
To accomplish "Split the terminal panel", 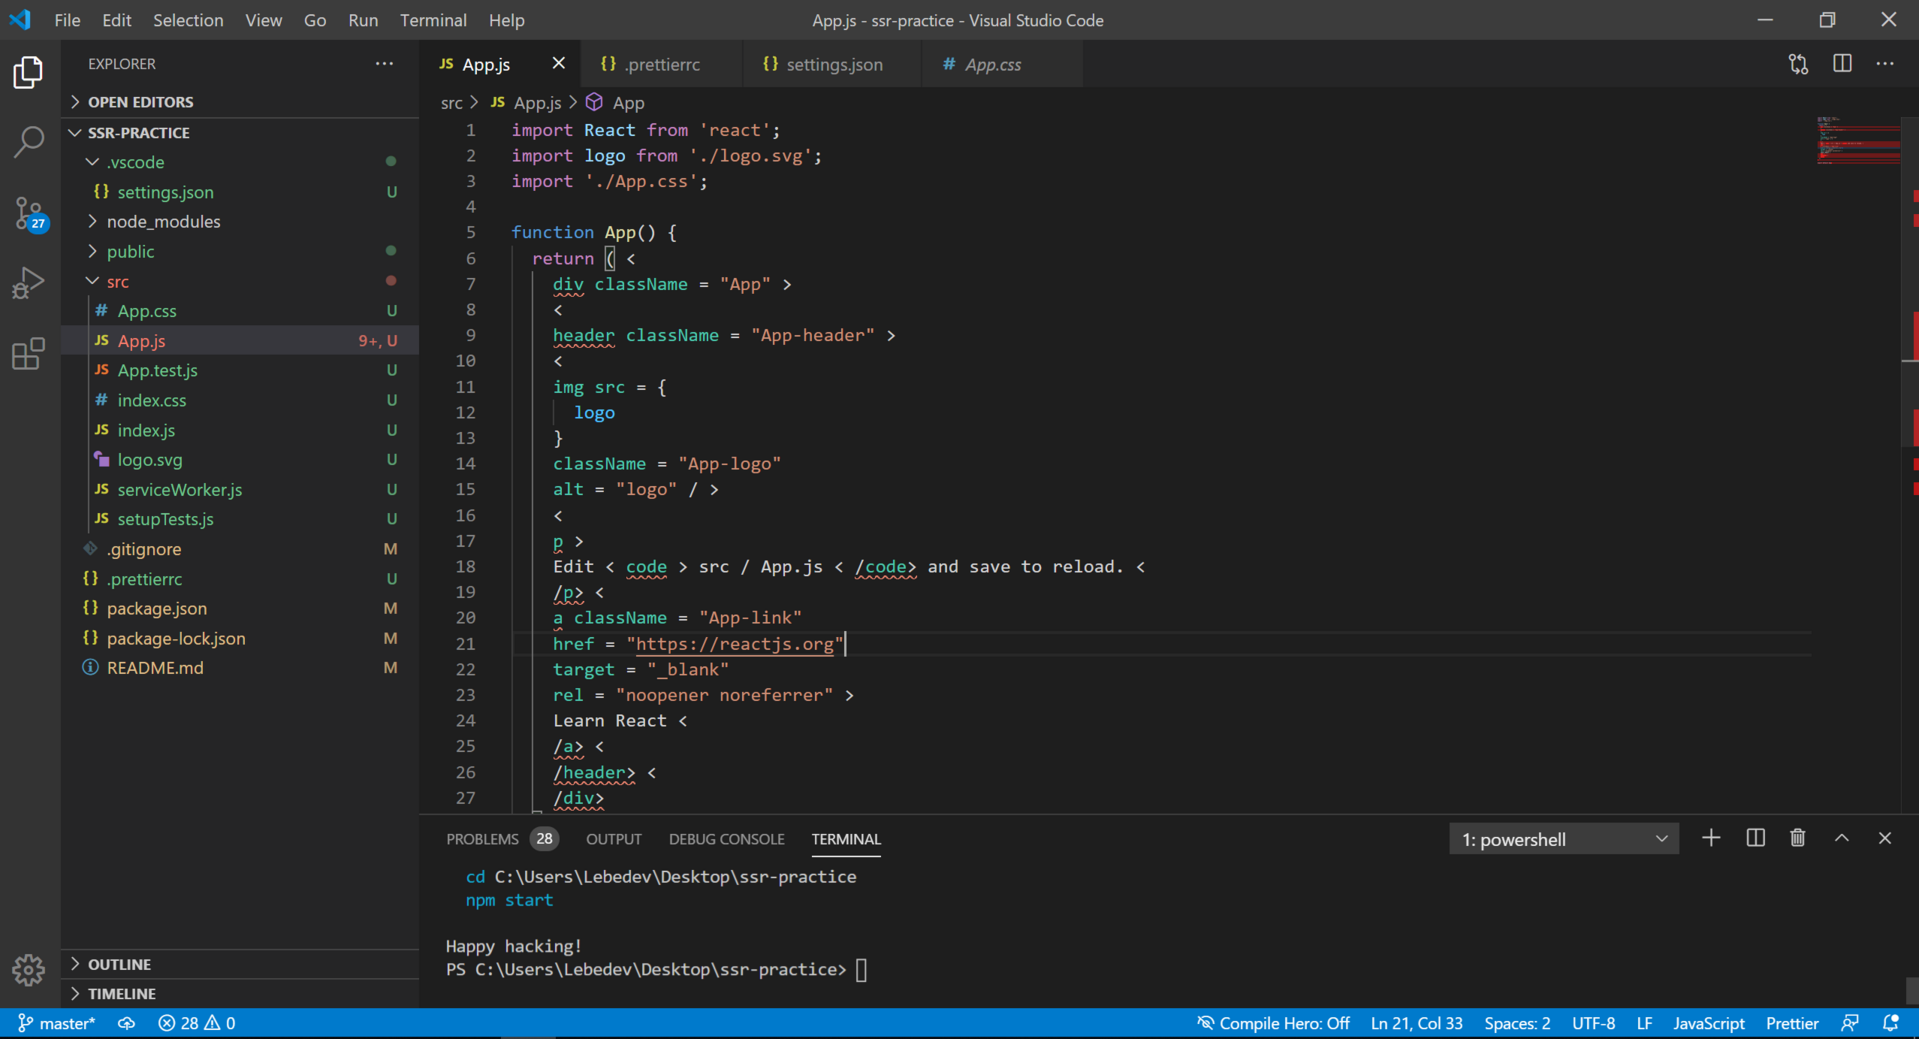I will 1755,838.
